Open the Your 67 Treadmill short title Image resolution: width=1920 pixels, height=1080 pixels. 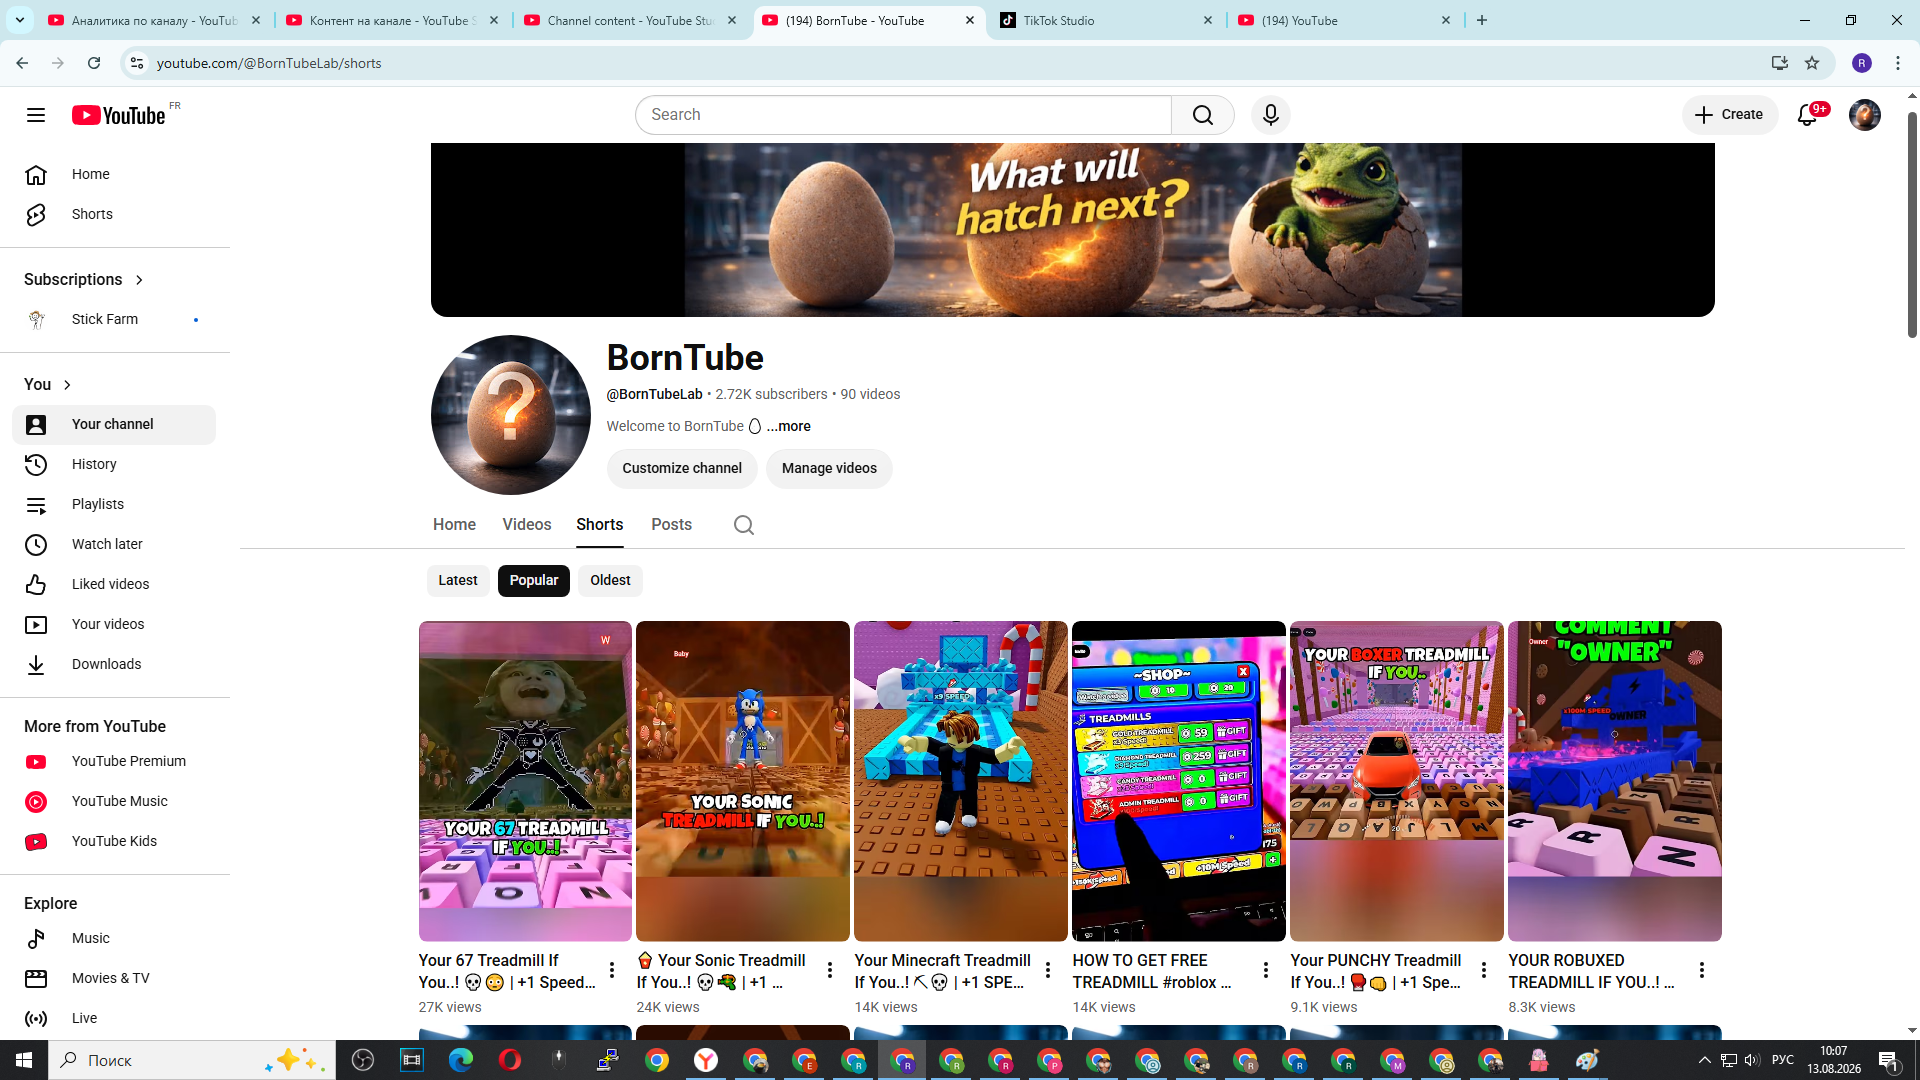(507, 971)
